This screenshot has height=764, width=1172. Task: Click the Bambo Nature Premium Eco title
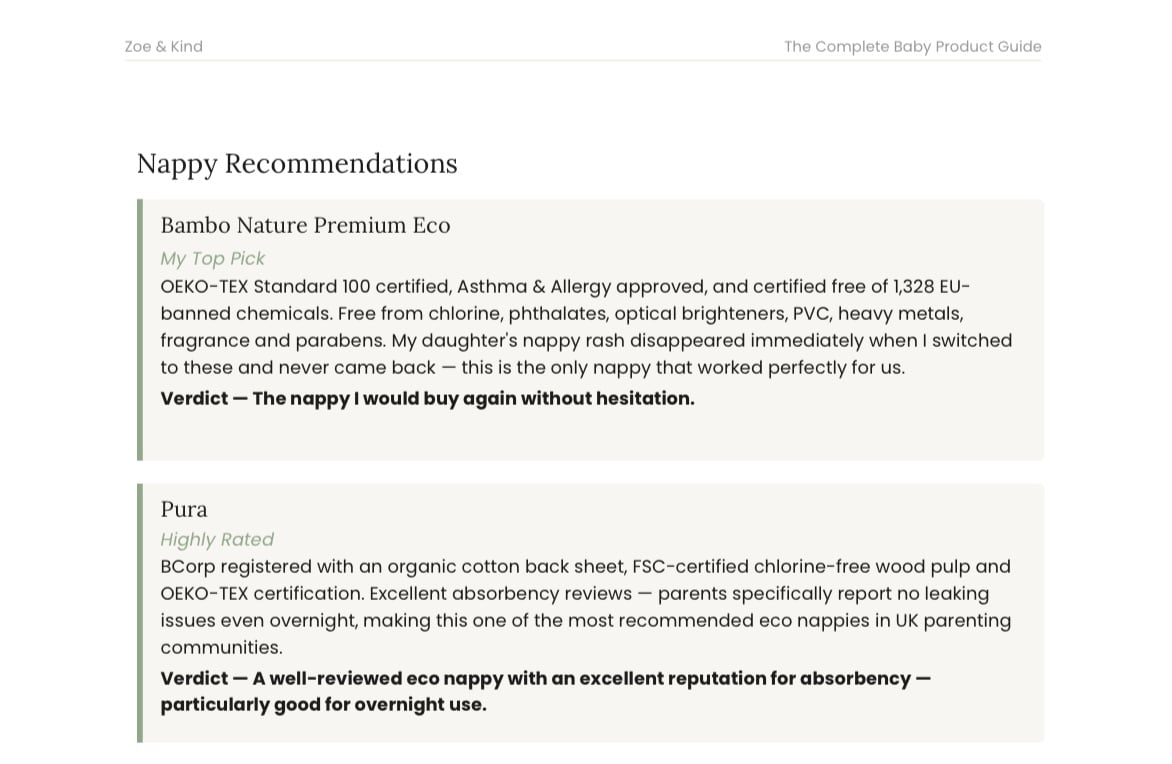tap(305, 225)
